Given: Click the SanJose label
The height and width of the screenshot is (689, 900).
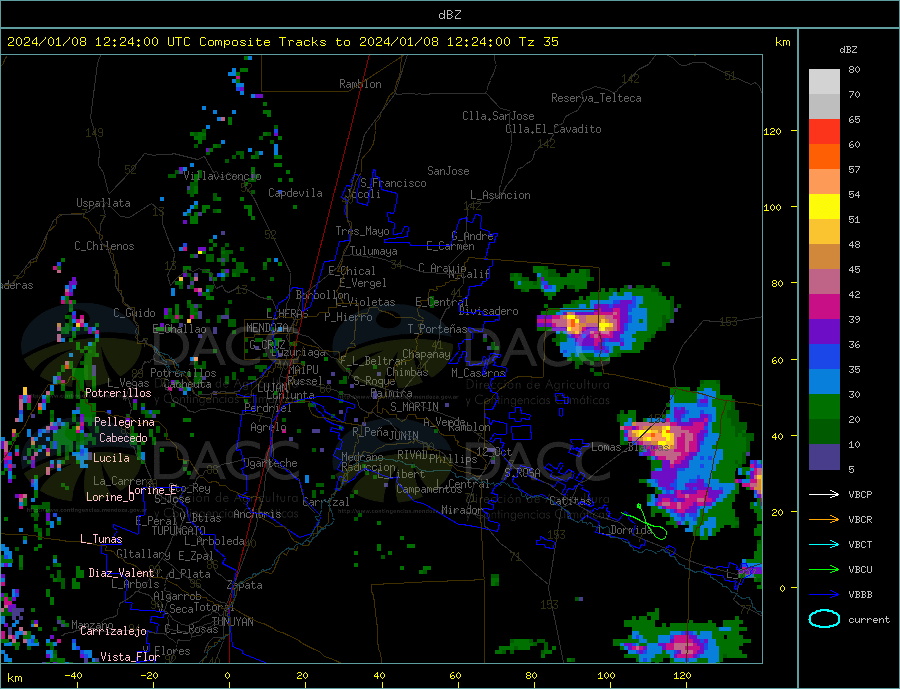Looking at the screenshot, I should (448, 171).
